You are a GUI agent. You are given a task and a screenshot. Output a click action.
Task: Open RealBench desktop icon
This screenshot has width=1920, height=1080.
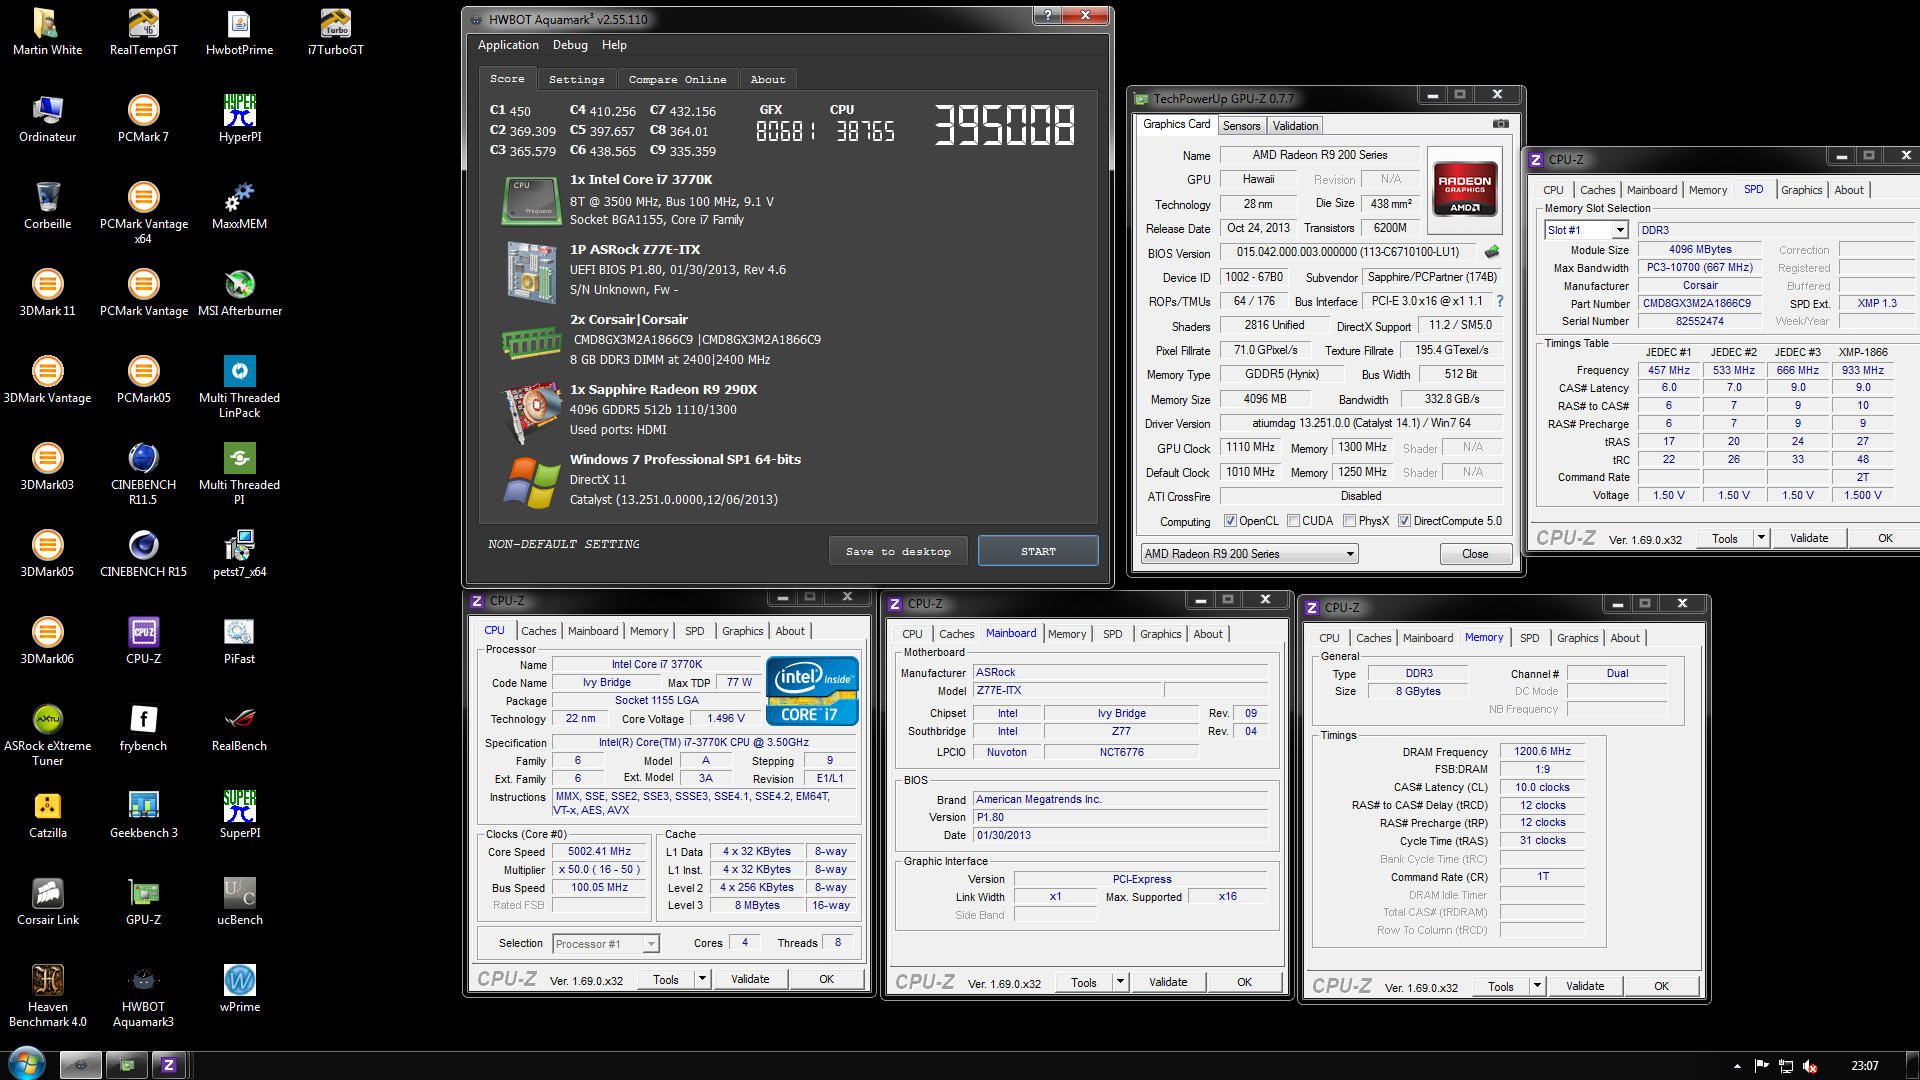tap(240, 728)
